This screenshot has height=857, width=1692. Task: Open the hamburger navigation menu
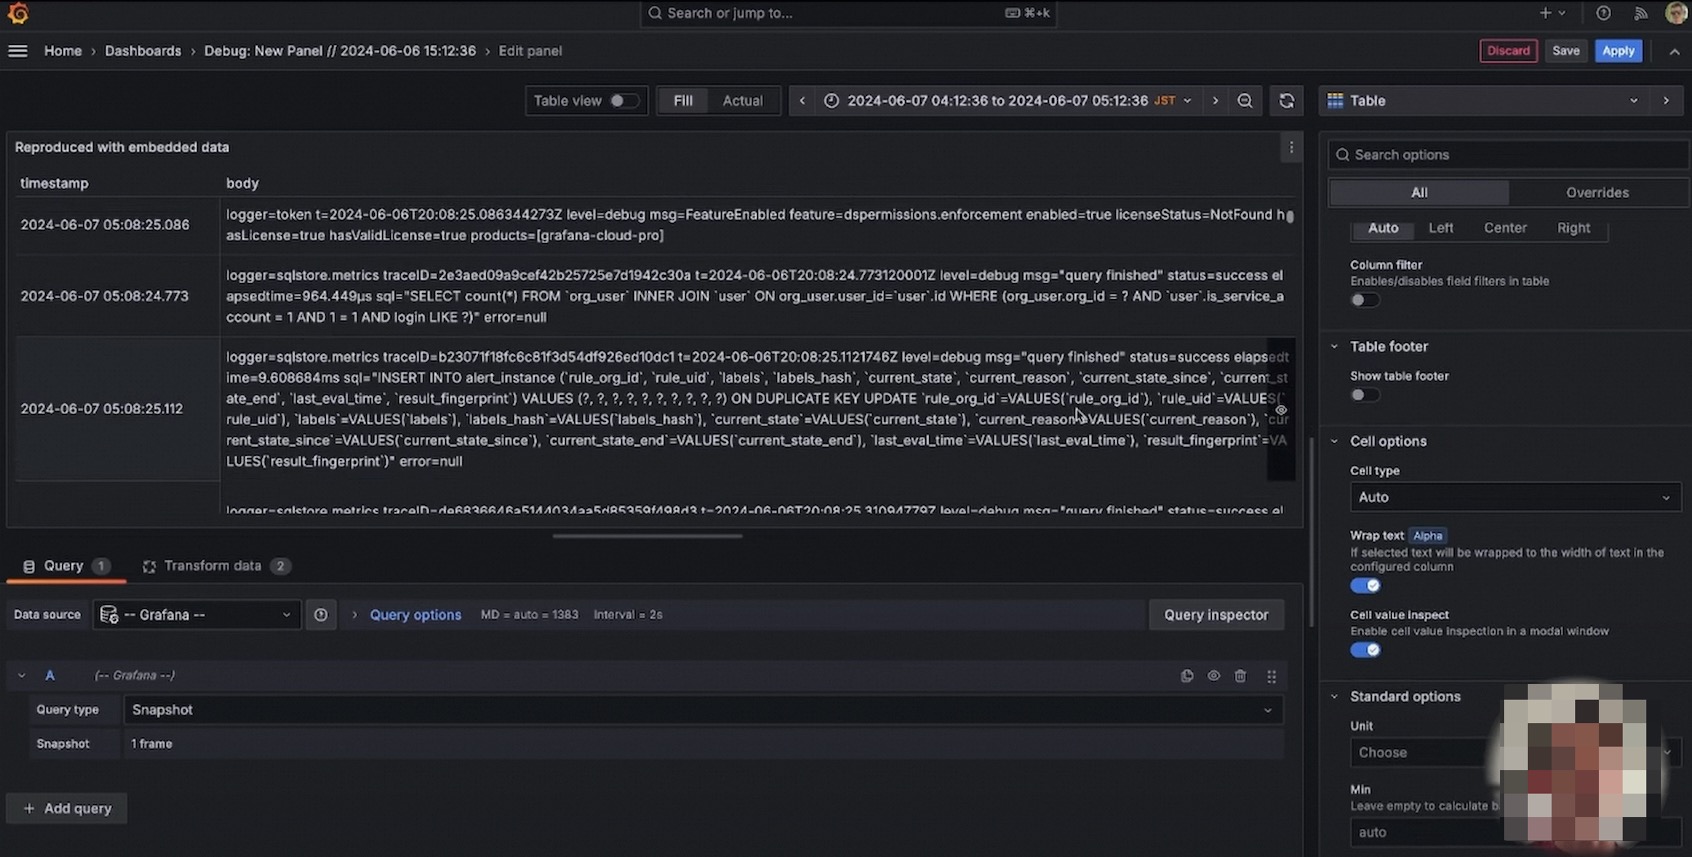[x=18, y=51]
